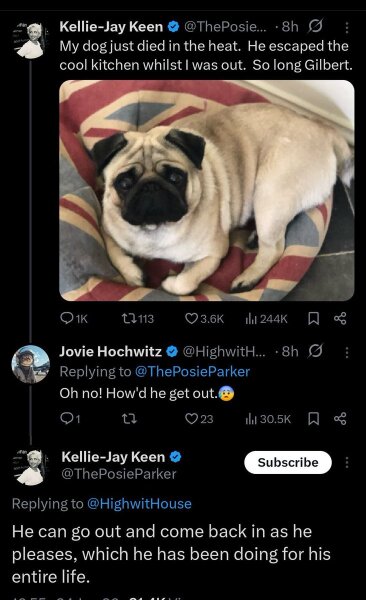Repost the tweet with 113 reposts
The width and height of the screenshot is (366, 600).
(137, 318)
